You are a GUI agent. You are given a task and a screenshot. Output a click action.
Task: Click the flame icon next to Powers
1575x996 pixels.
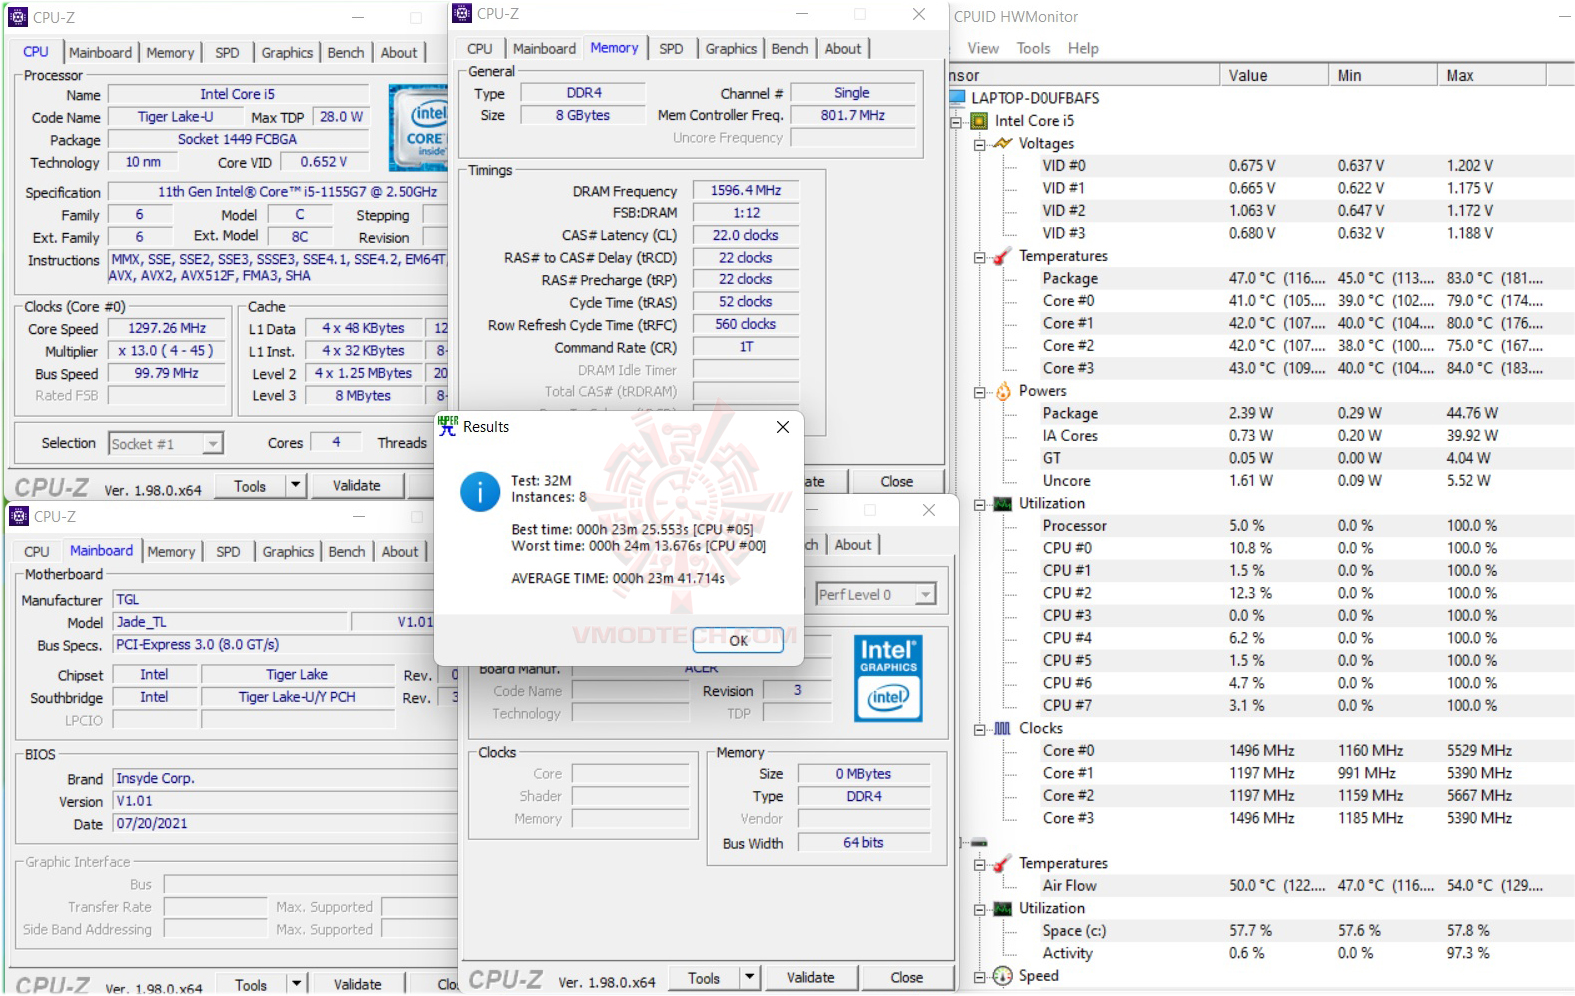(x=1003, y=391)
